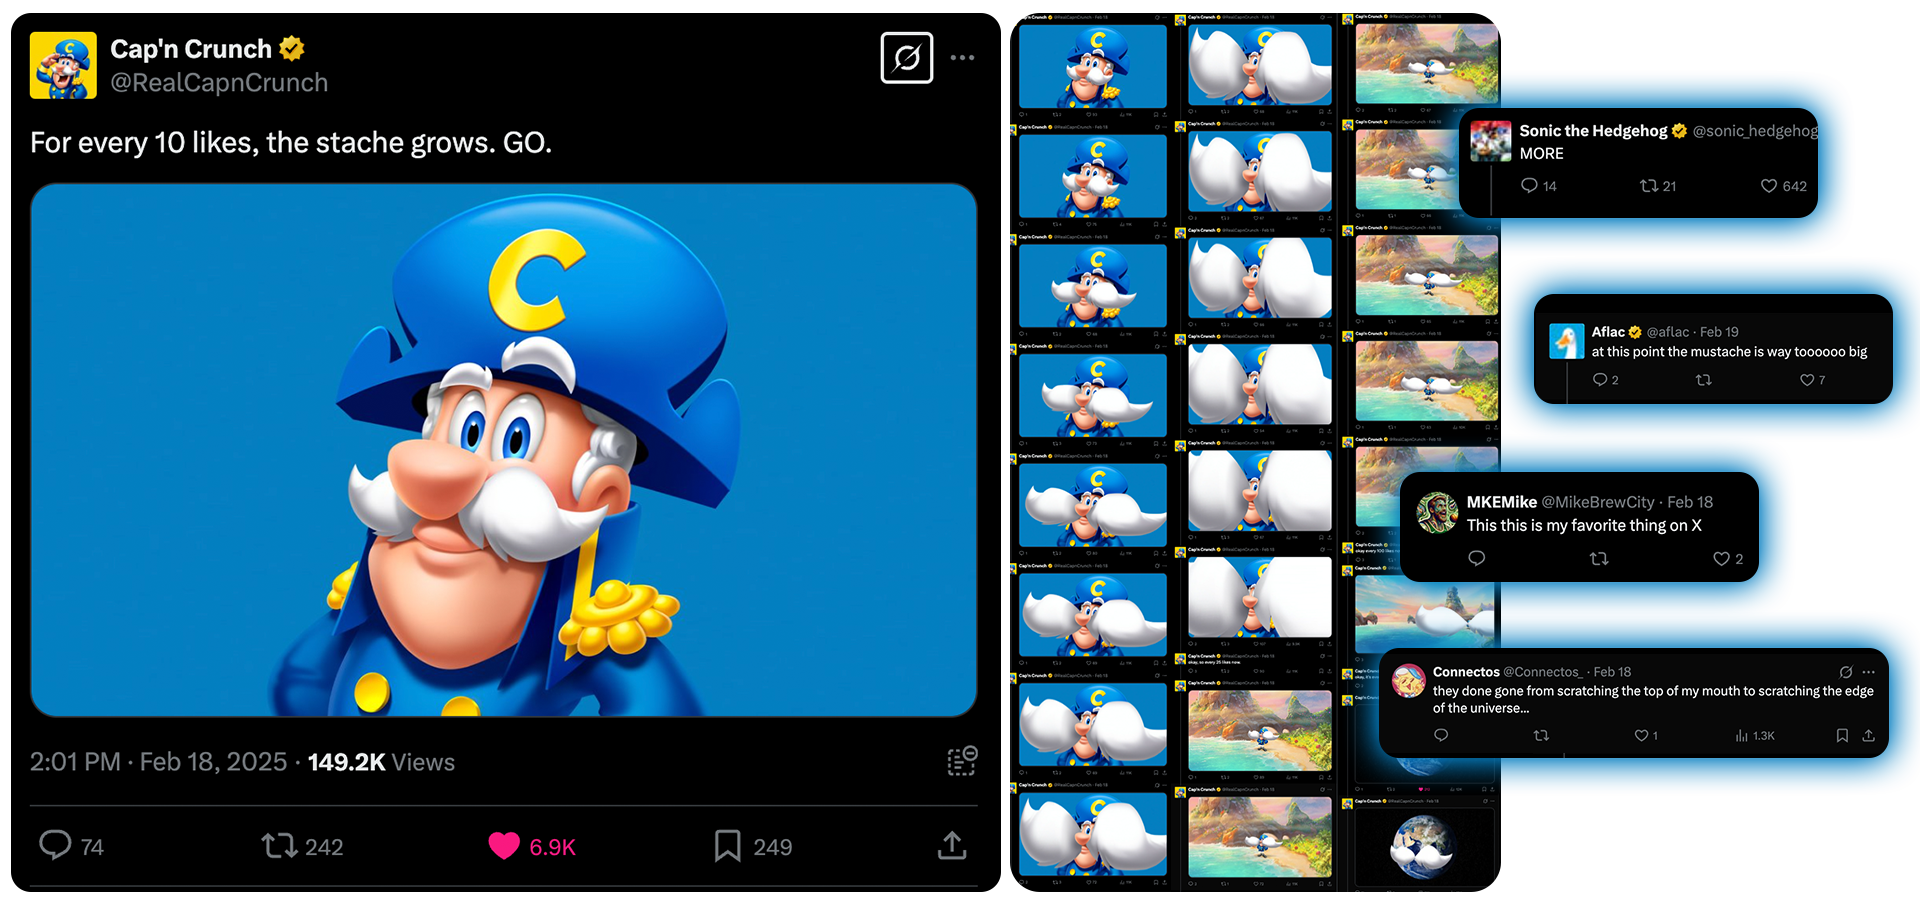Click Cap'n Crunch profile avatar

63,65
